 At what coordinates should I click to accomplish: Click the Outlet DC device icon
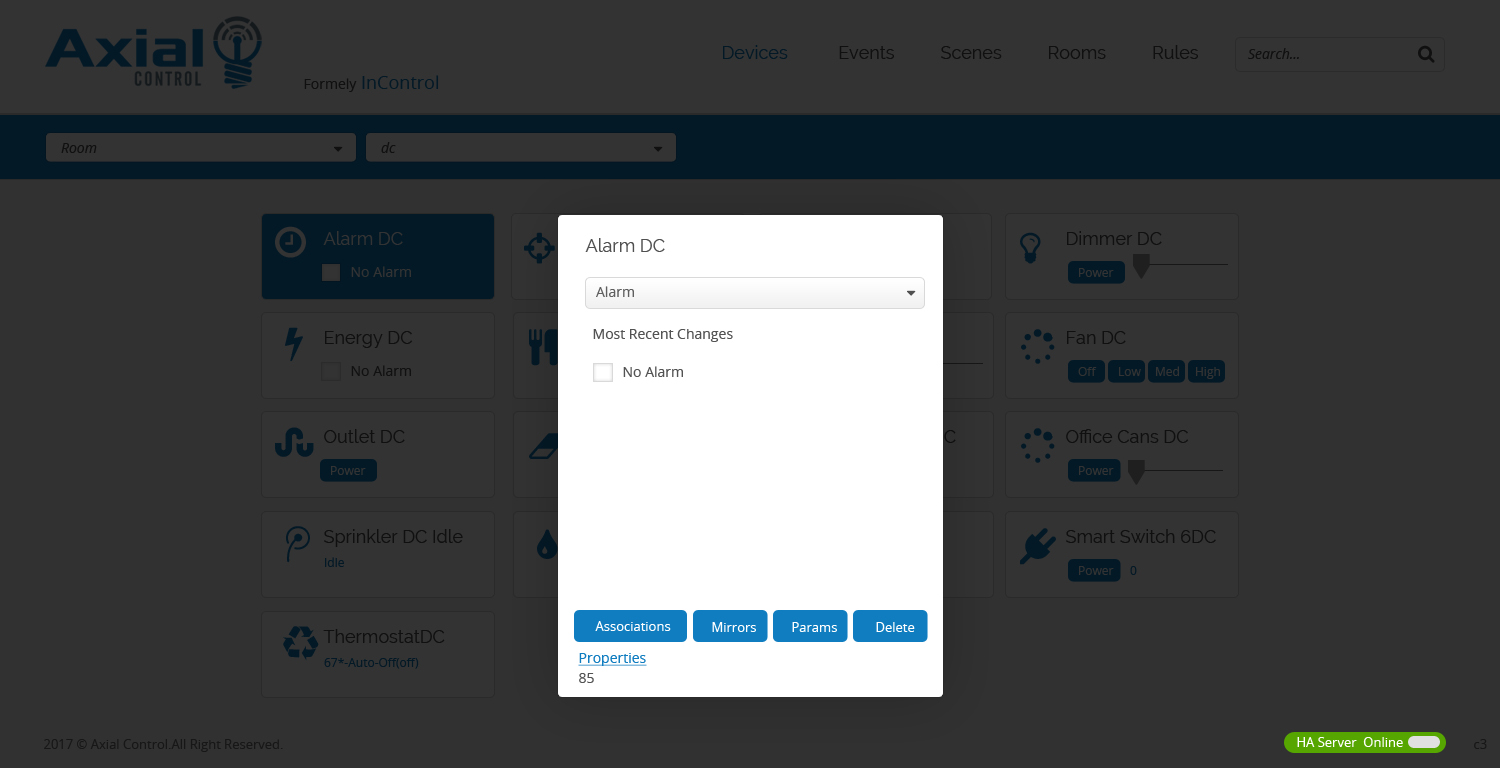point(294,442)
